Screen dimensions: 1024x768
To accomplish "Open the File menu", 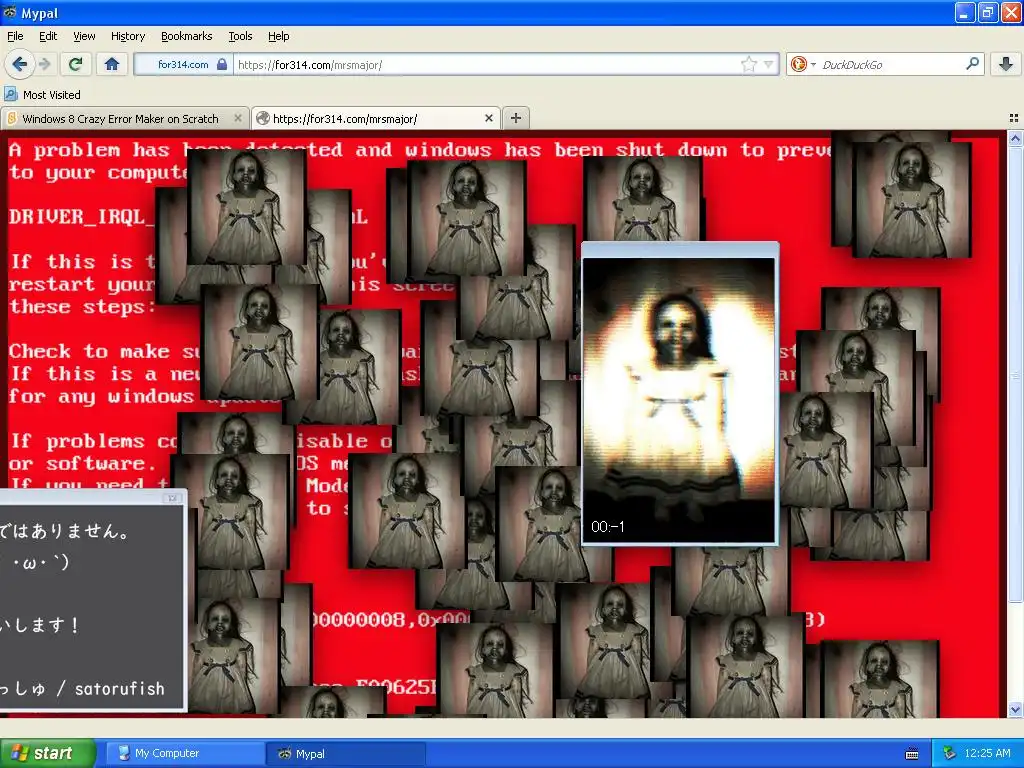I will (15, 36).
